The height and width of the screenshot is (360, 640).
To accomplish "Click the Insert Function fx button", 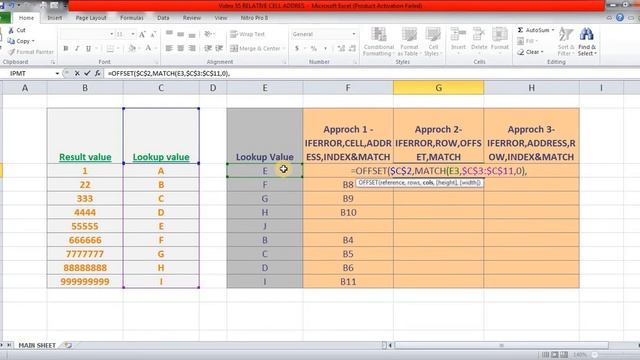I will (98, 73).
